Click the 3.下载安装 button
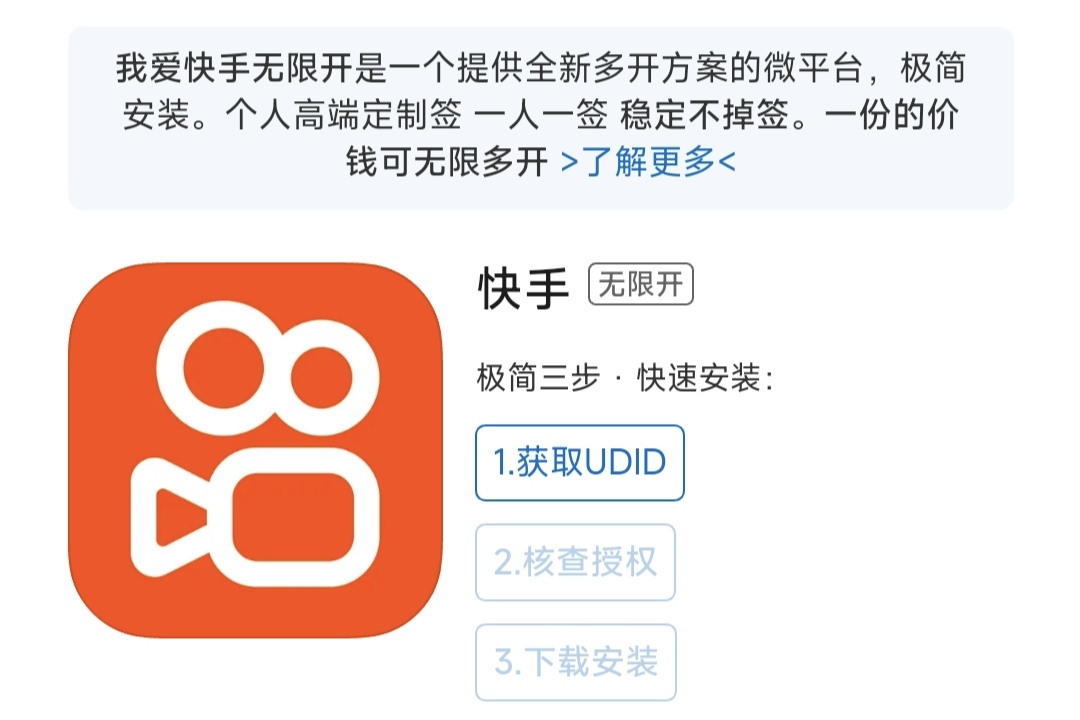The image size is (1080, 720). coord(576,662)
